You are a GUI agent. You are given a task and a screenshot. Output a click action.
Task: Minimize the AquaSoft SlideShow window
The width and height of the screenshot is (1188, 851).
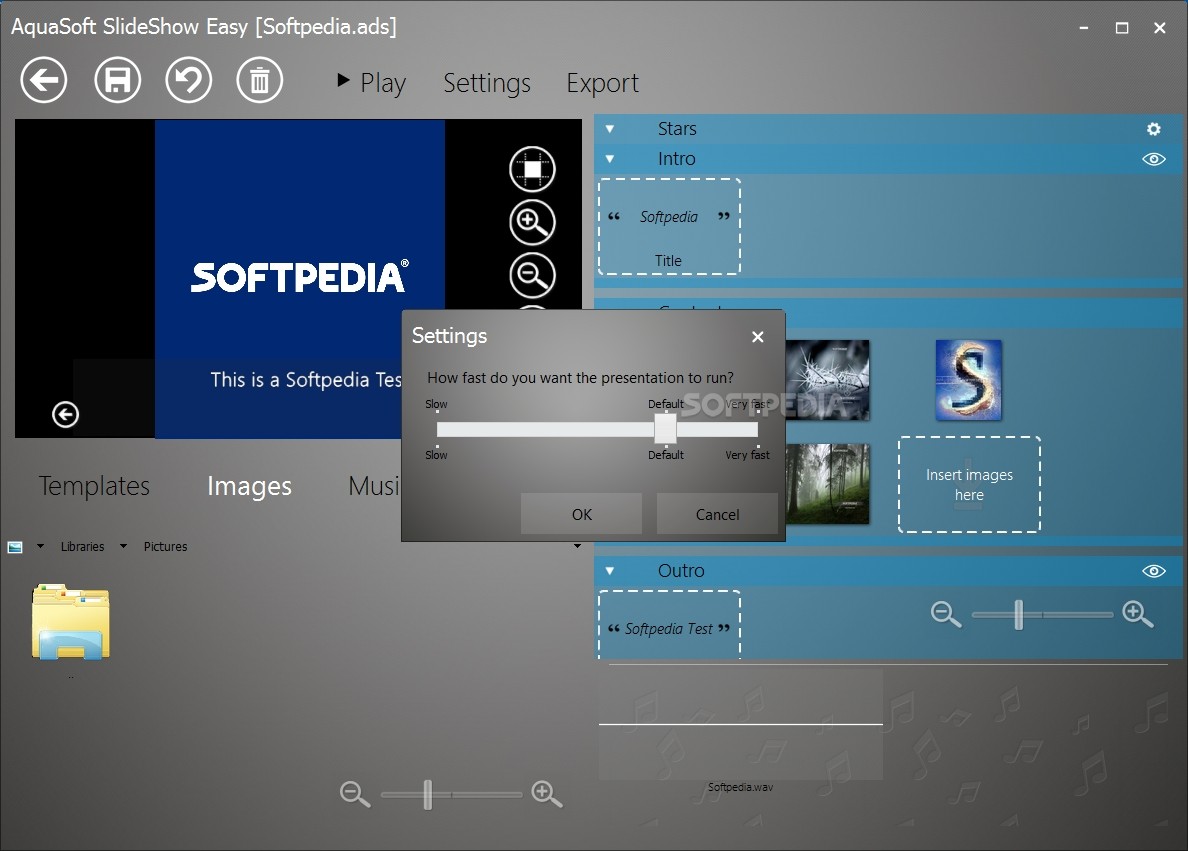[x=1083, y=28]
